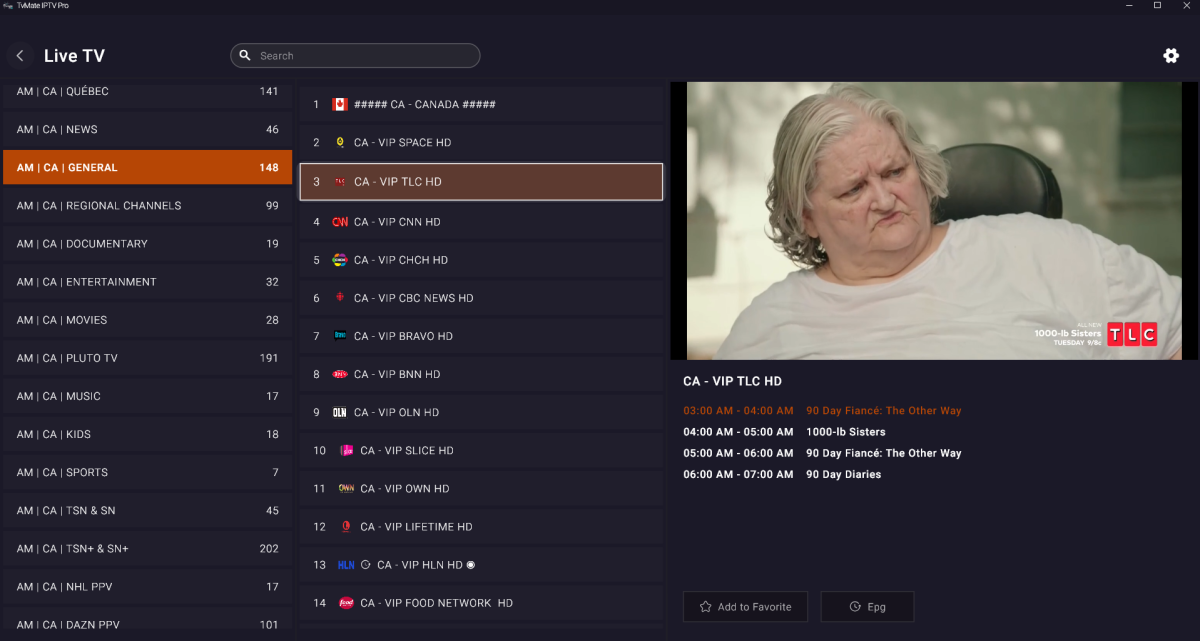Click the HLN channel logo
The width and height of the screenshot is (1200, 641).
(x=346, y=565)
